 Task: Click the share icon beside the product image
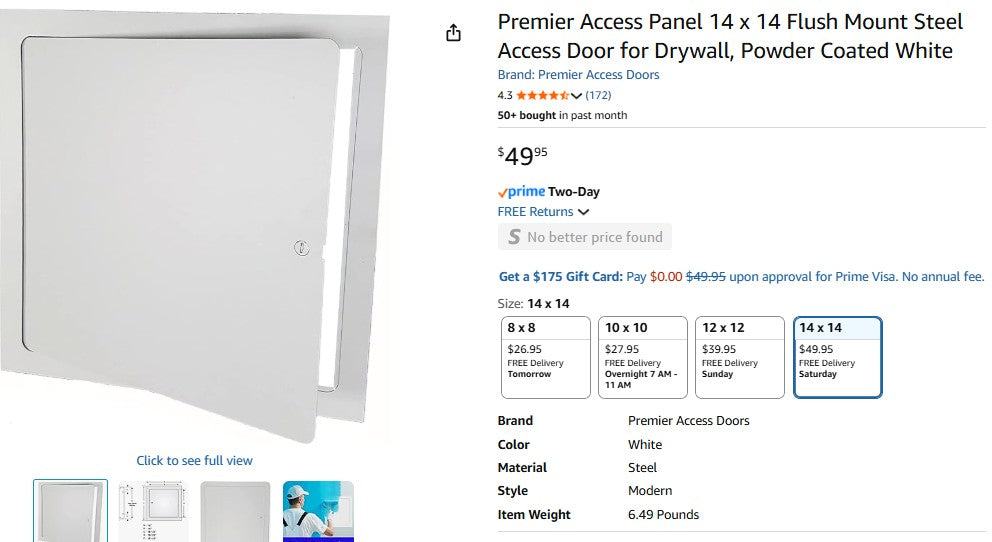pyautogui.click(x=453, y=33)
